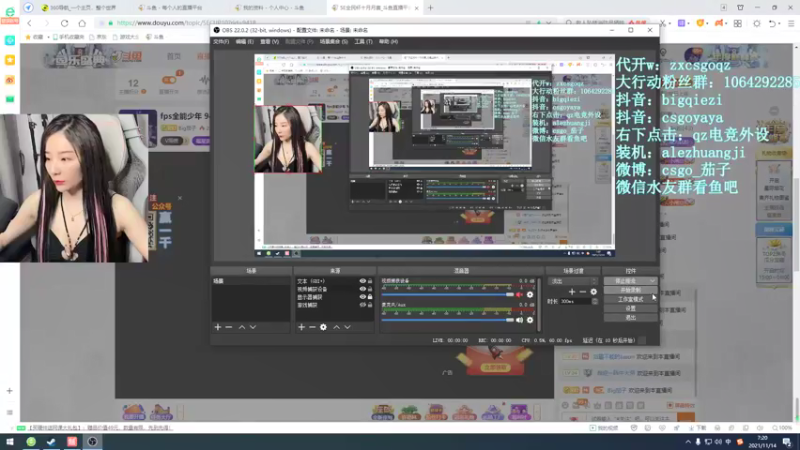
Task: Toggle visibility of 游戏捕获 source
Action: point(362,305)
